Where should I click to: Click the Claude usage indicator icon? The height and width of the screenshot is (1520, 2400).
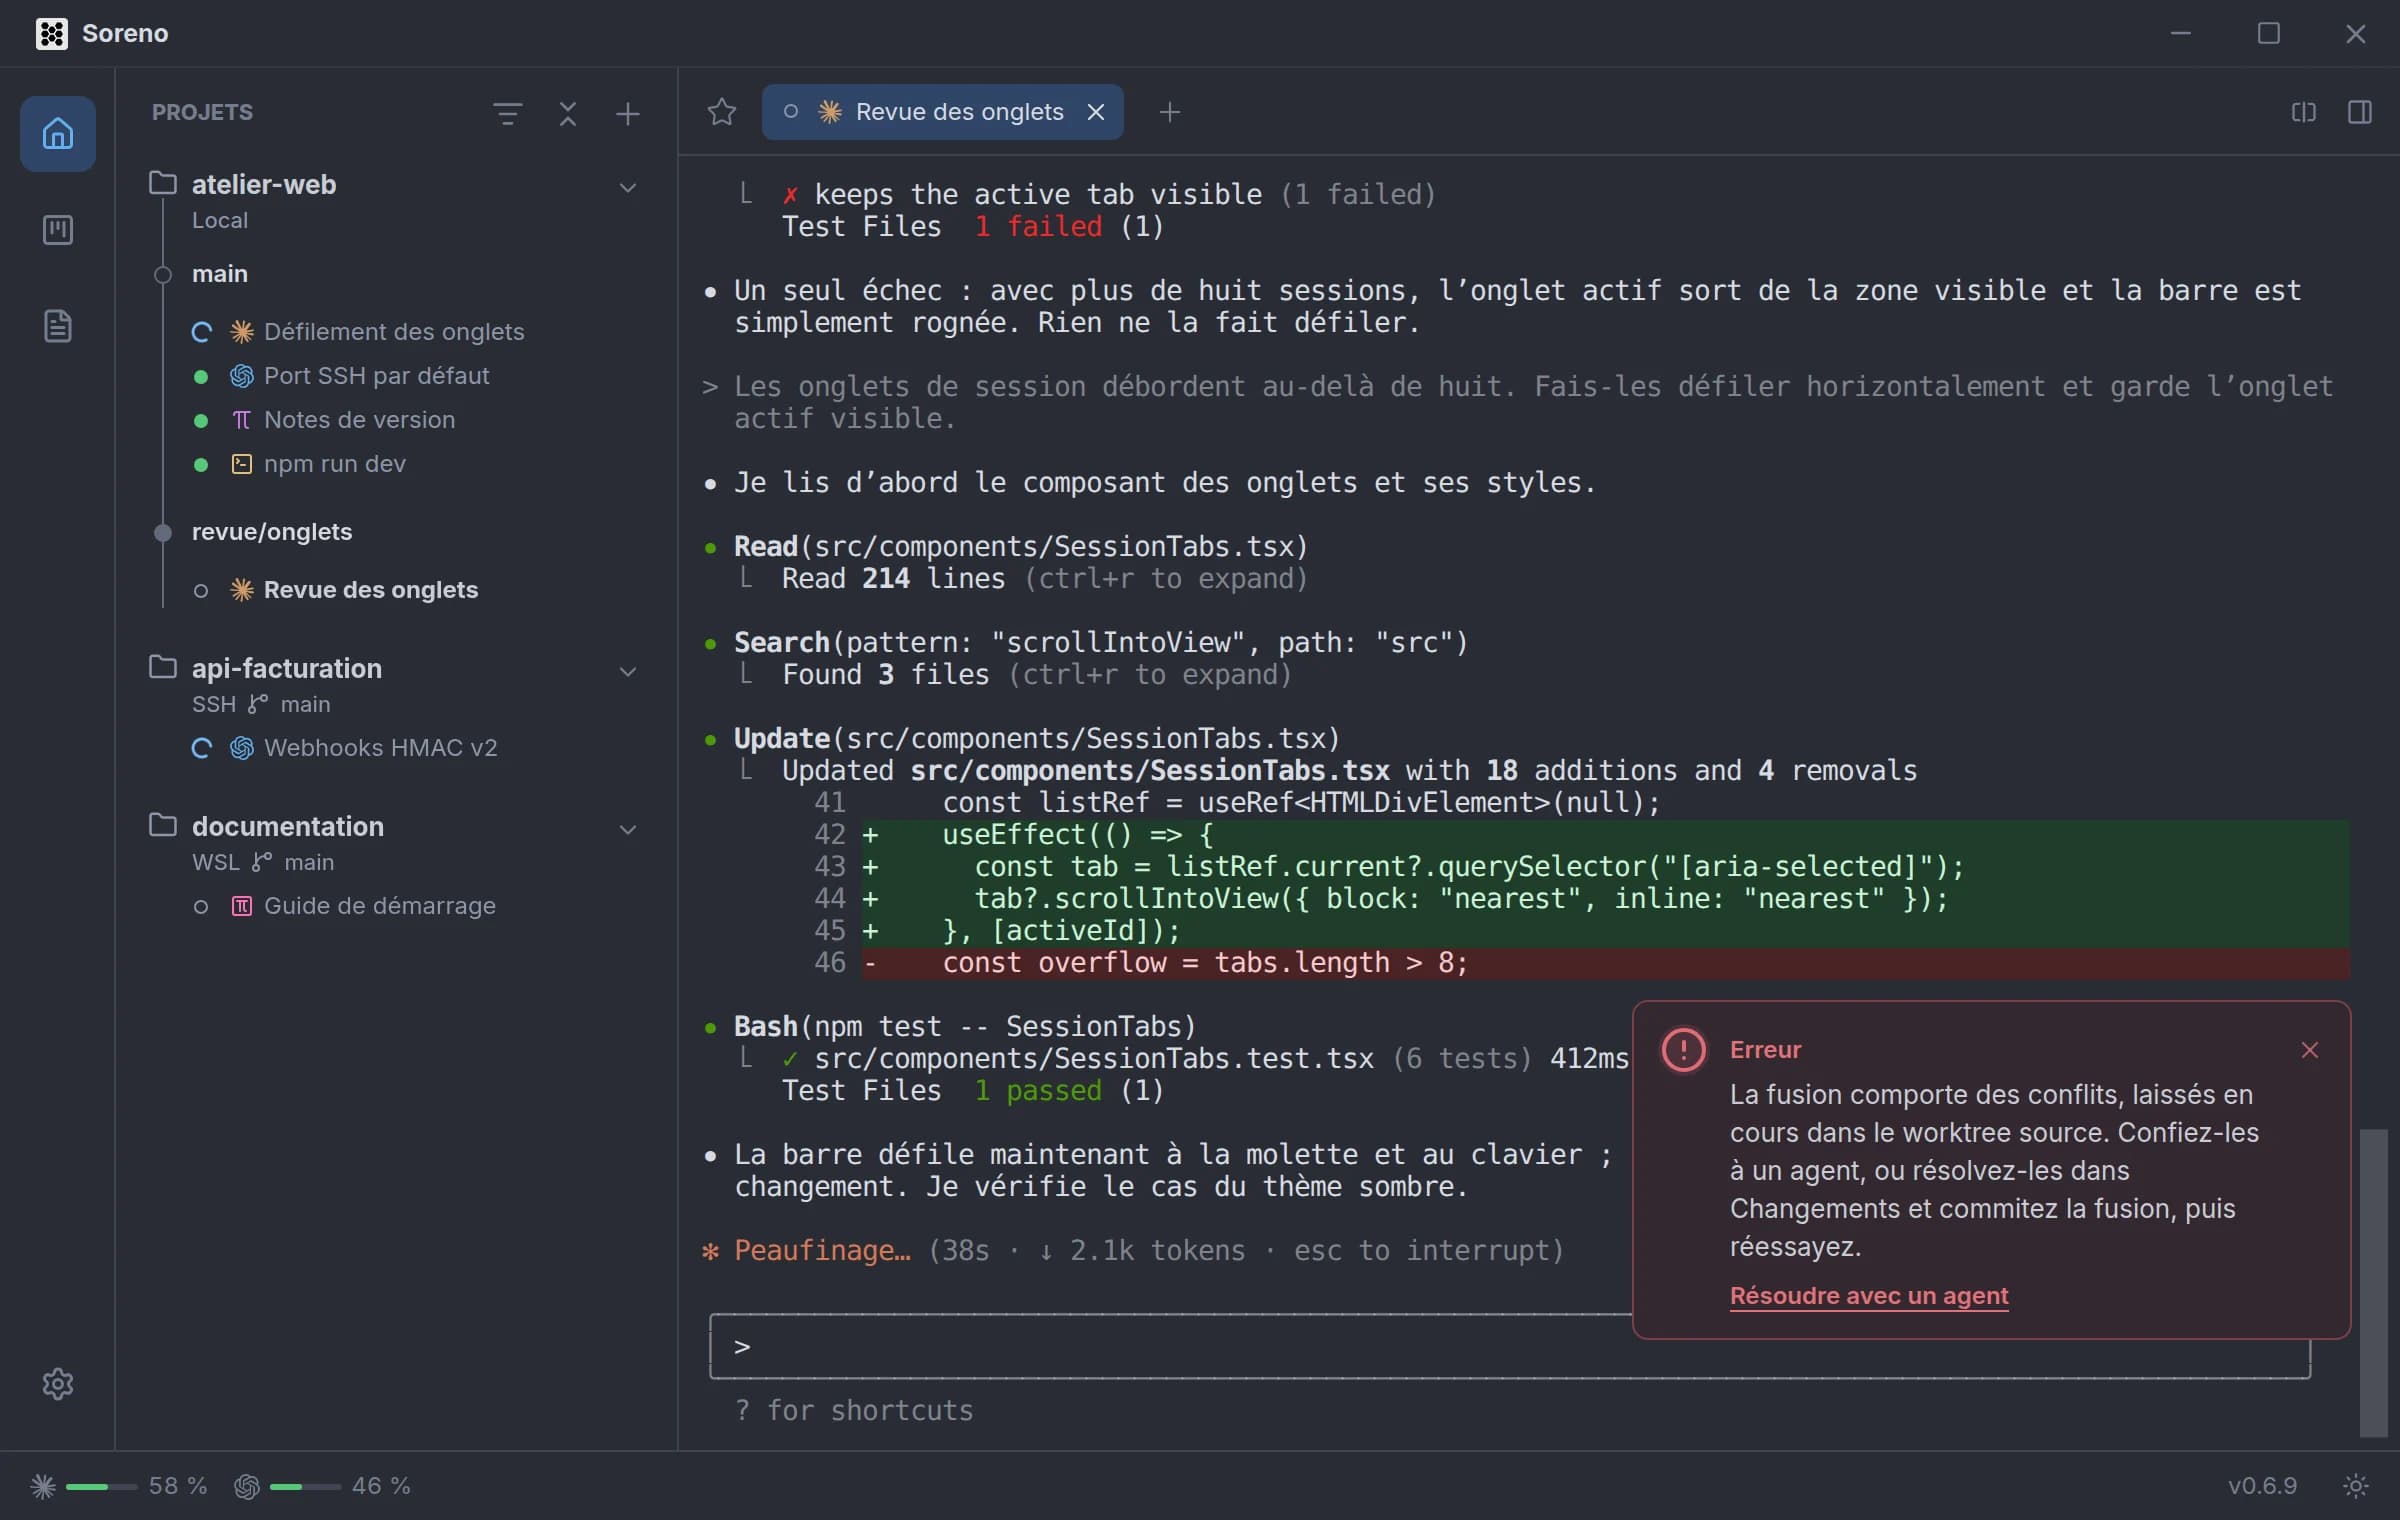pyautogui.click(x=42, y=1486)
